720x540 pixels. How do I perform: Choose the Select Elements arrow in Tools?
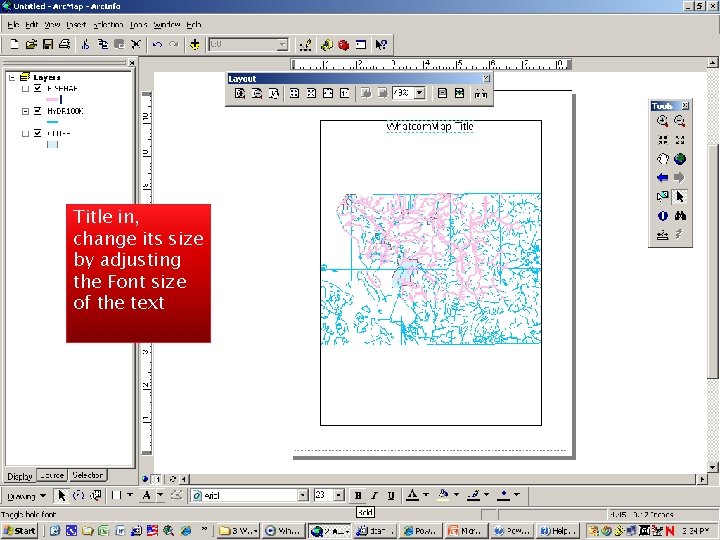pyautogui.click(x=680, y=197)
